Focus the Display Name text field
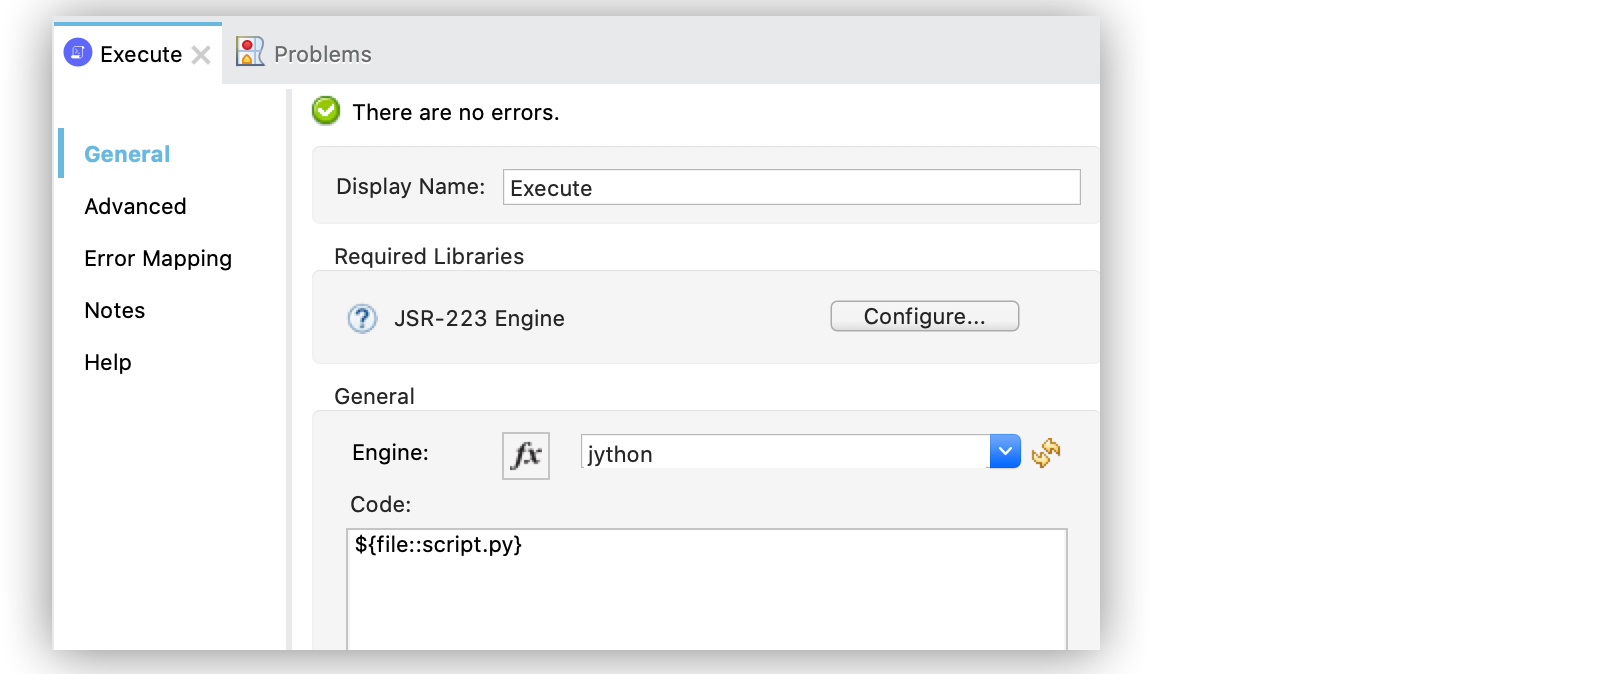 790,187
